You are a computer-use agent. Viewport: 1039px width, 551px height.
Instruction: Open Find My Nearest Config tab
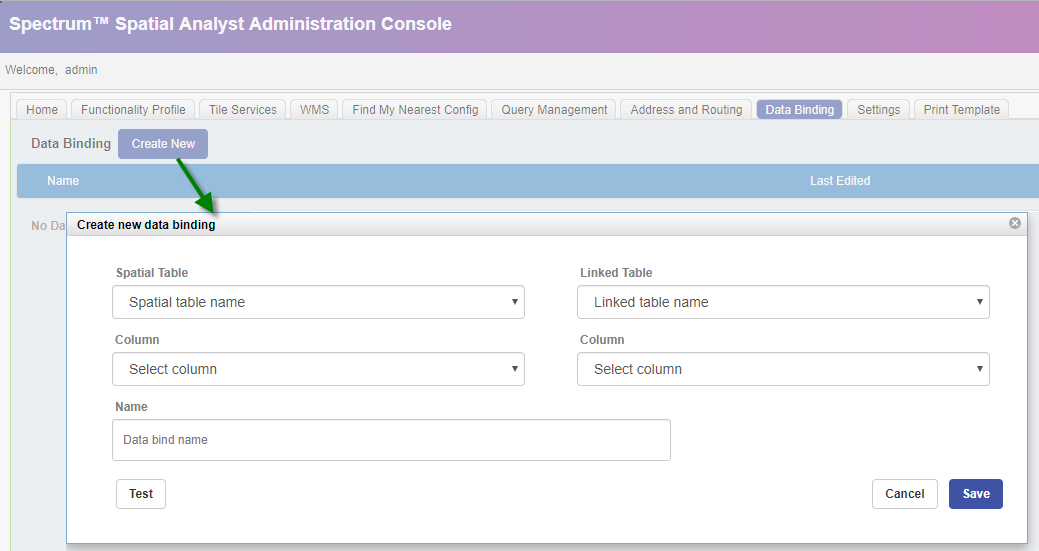coord(415,110)
